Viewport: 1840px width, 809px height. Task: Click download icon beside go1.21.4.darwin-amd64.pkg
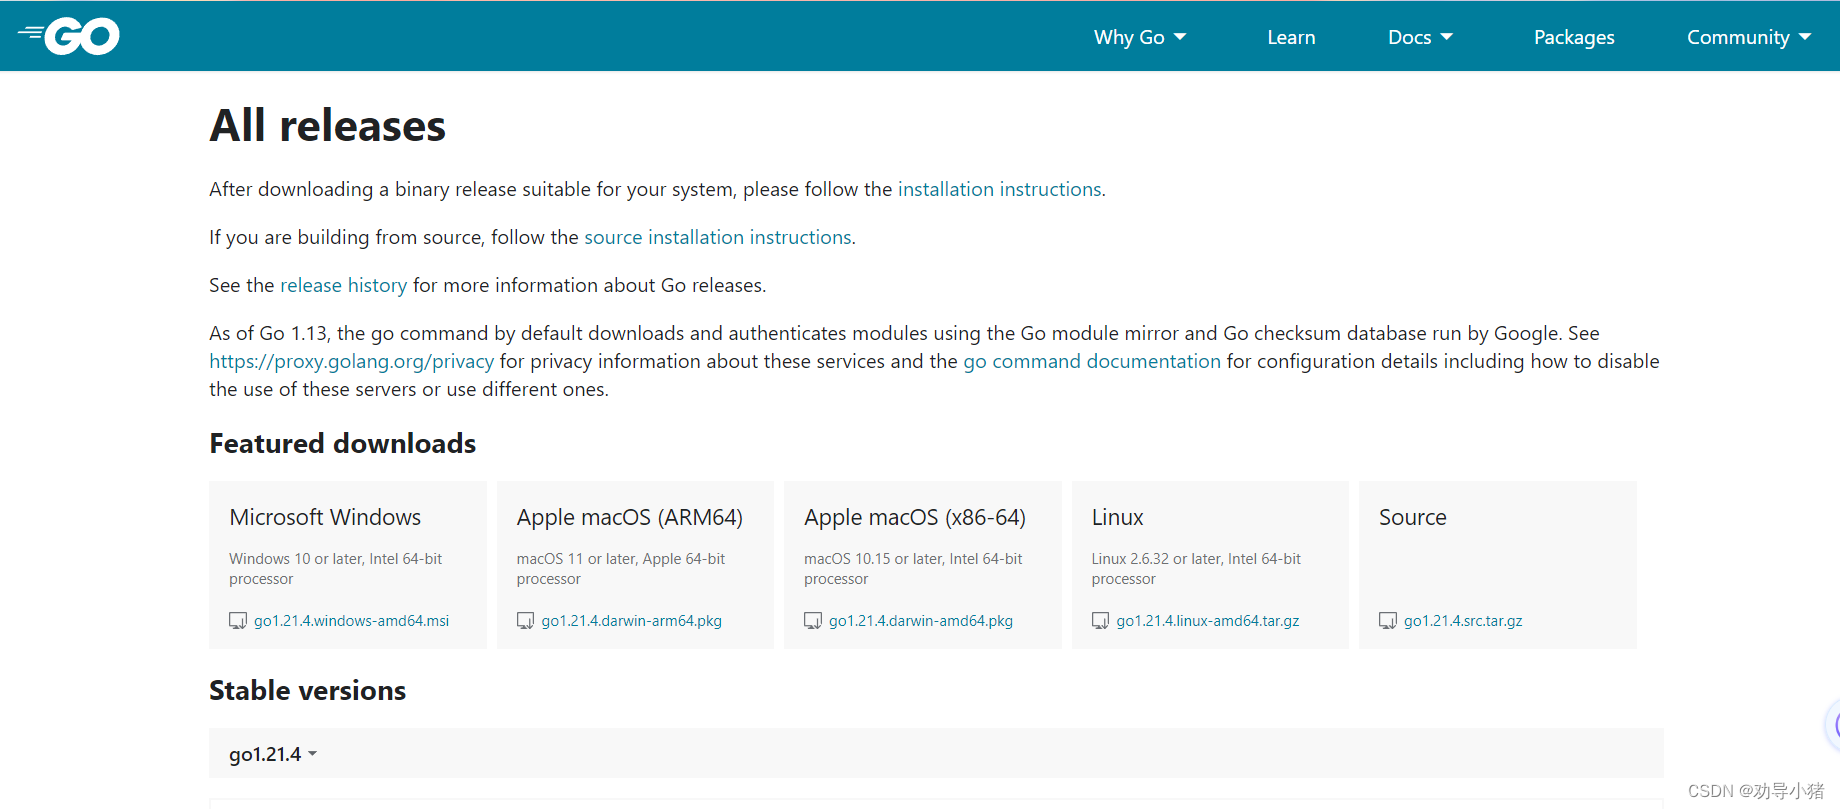[x=813, y=621]
